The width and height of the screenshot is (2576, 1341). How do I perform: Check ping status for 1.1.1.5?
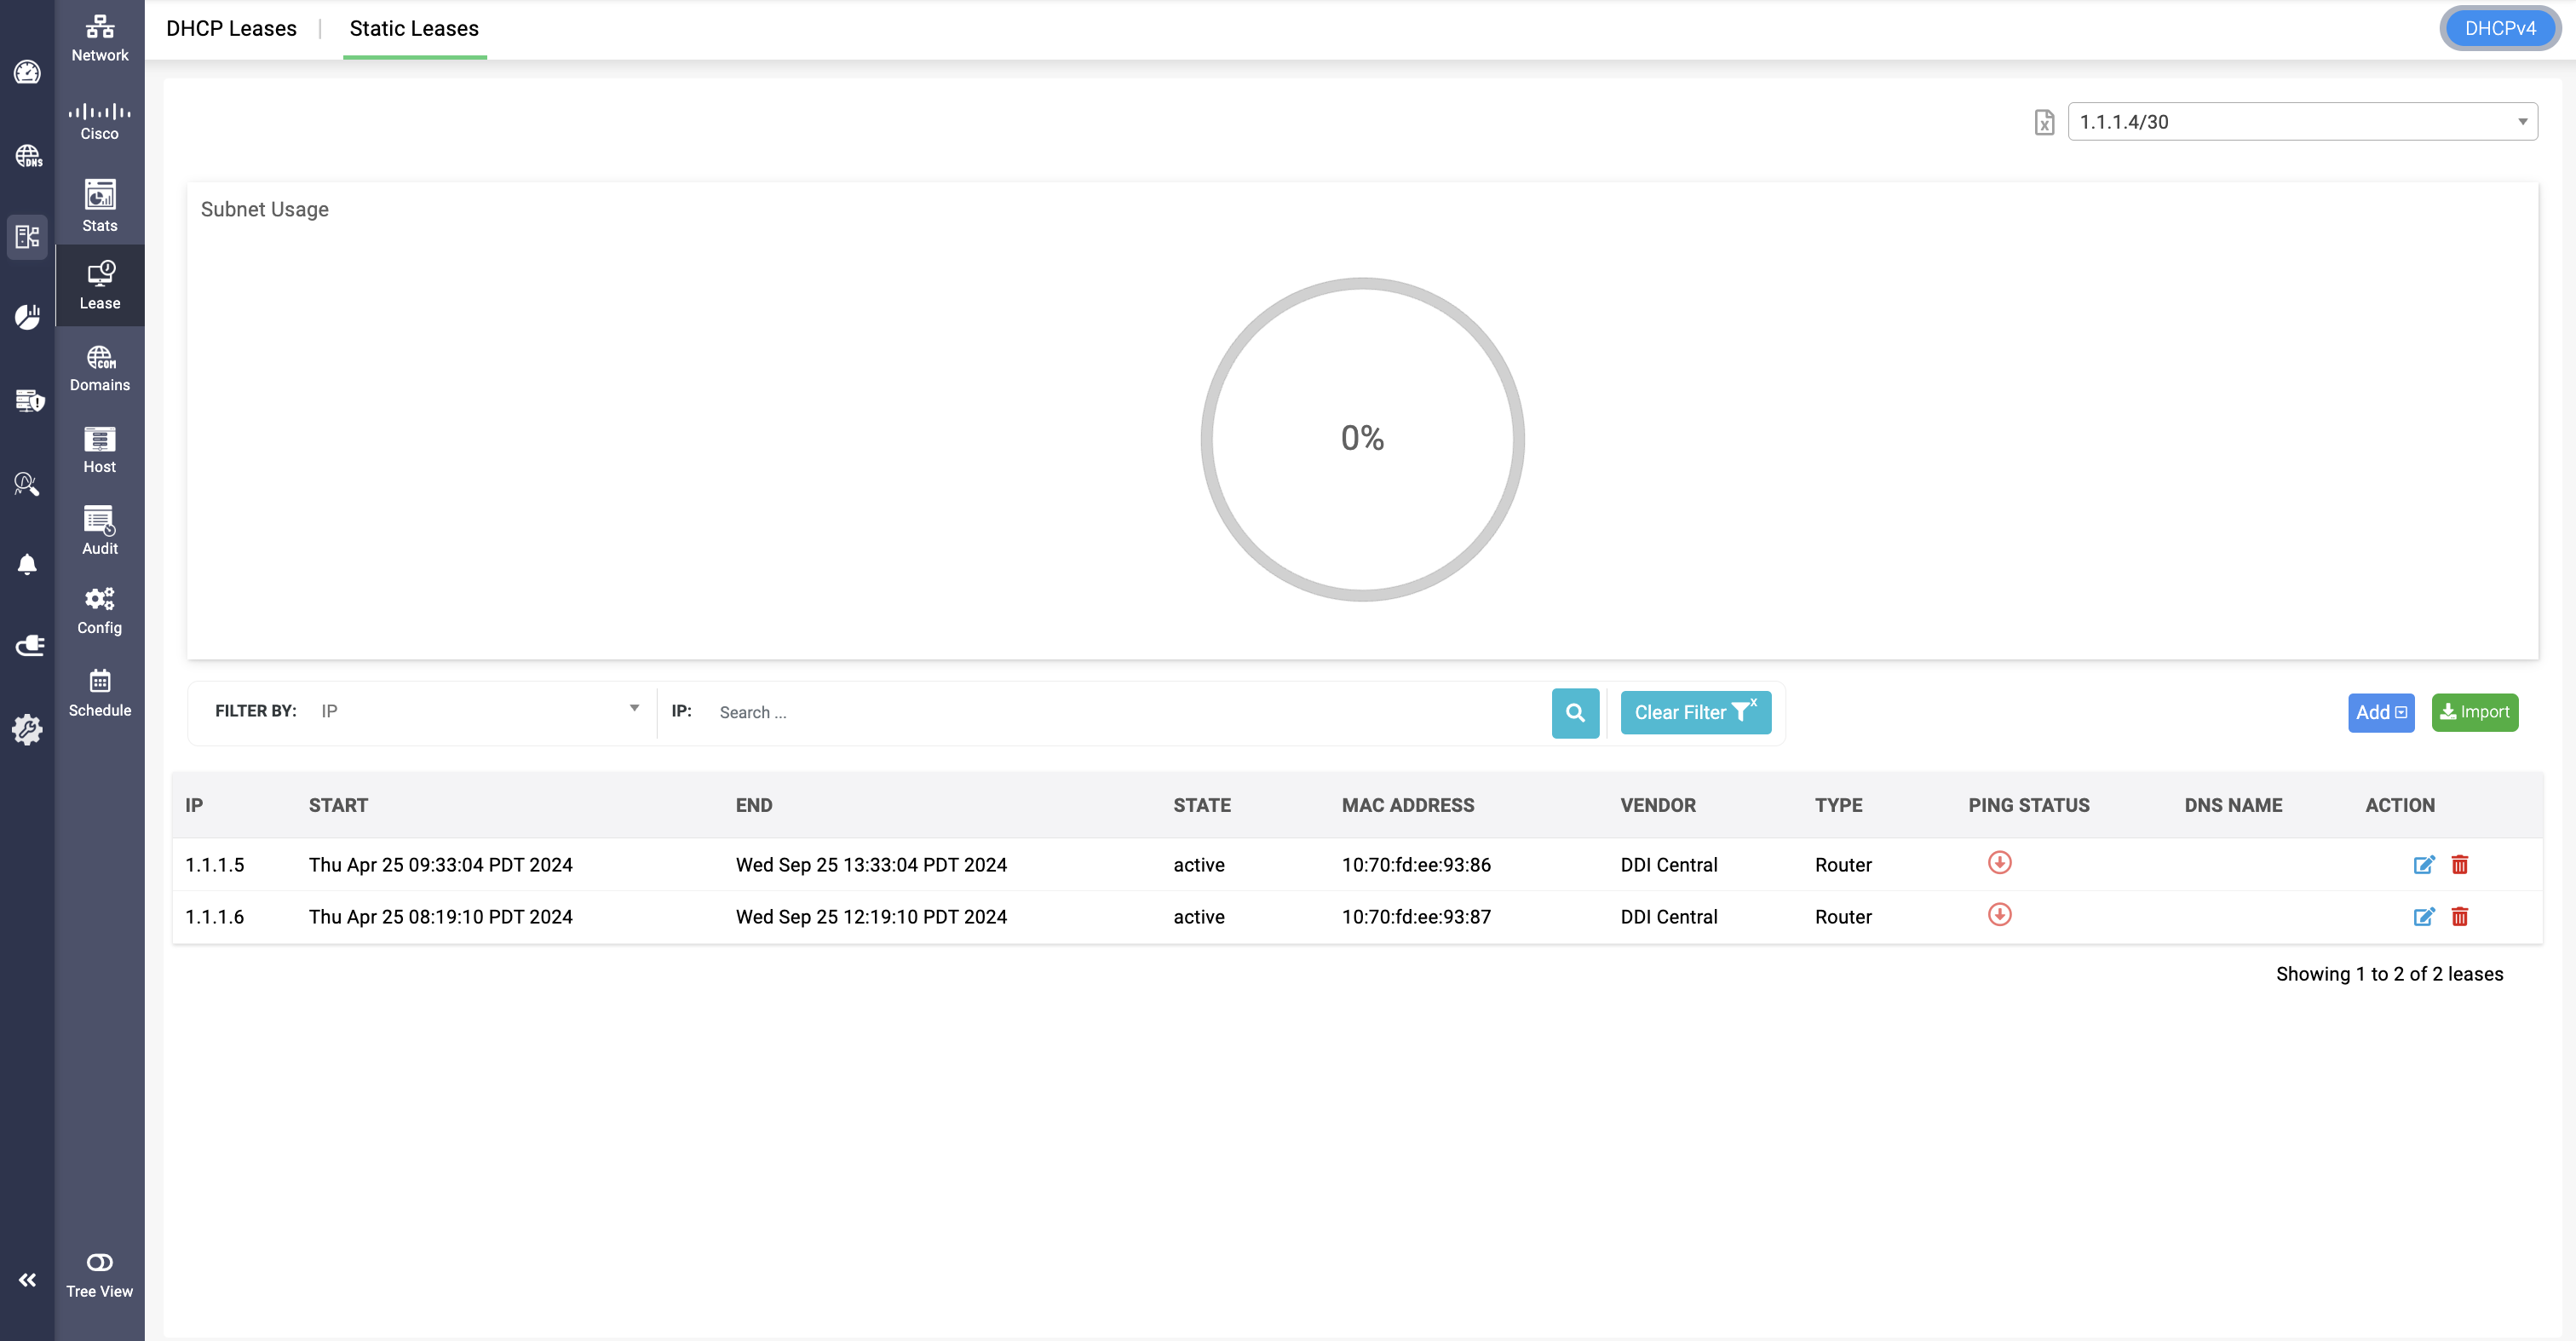[x=1999, y=862]
